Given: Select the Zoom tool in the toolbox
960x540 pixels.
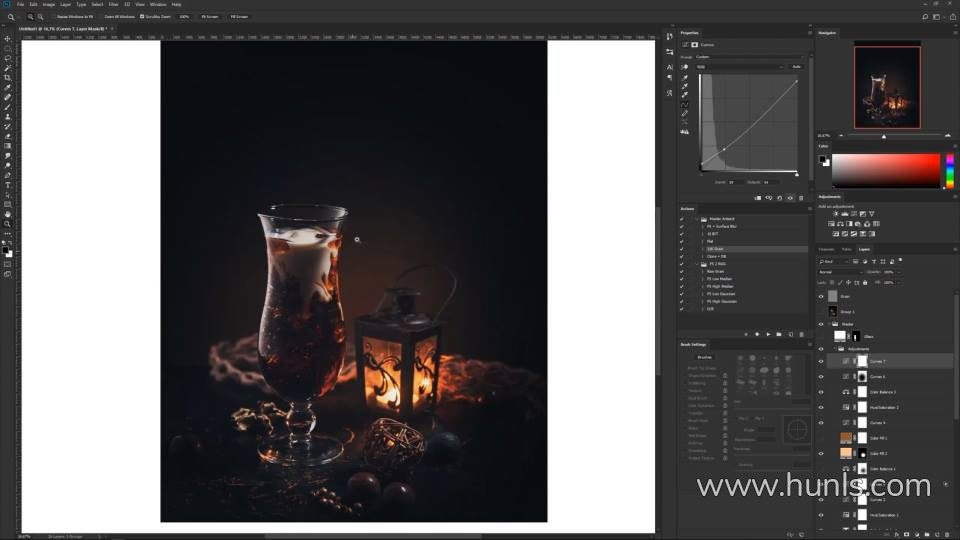Looking at the screenshot, I should point(7,224).
